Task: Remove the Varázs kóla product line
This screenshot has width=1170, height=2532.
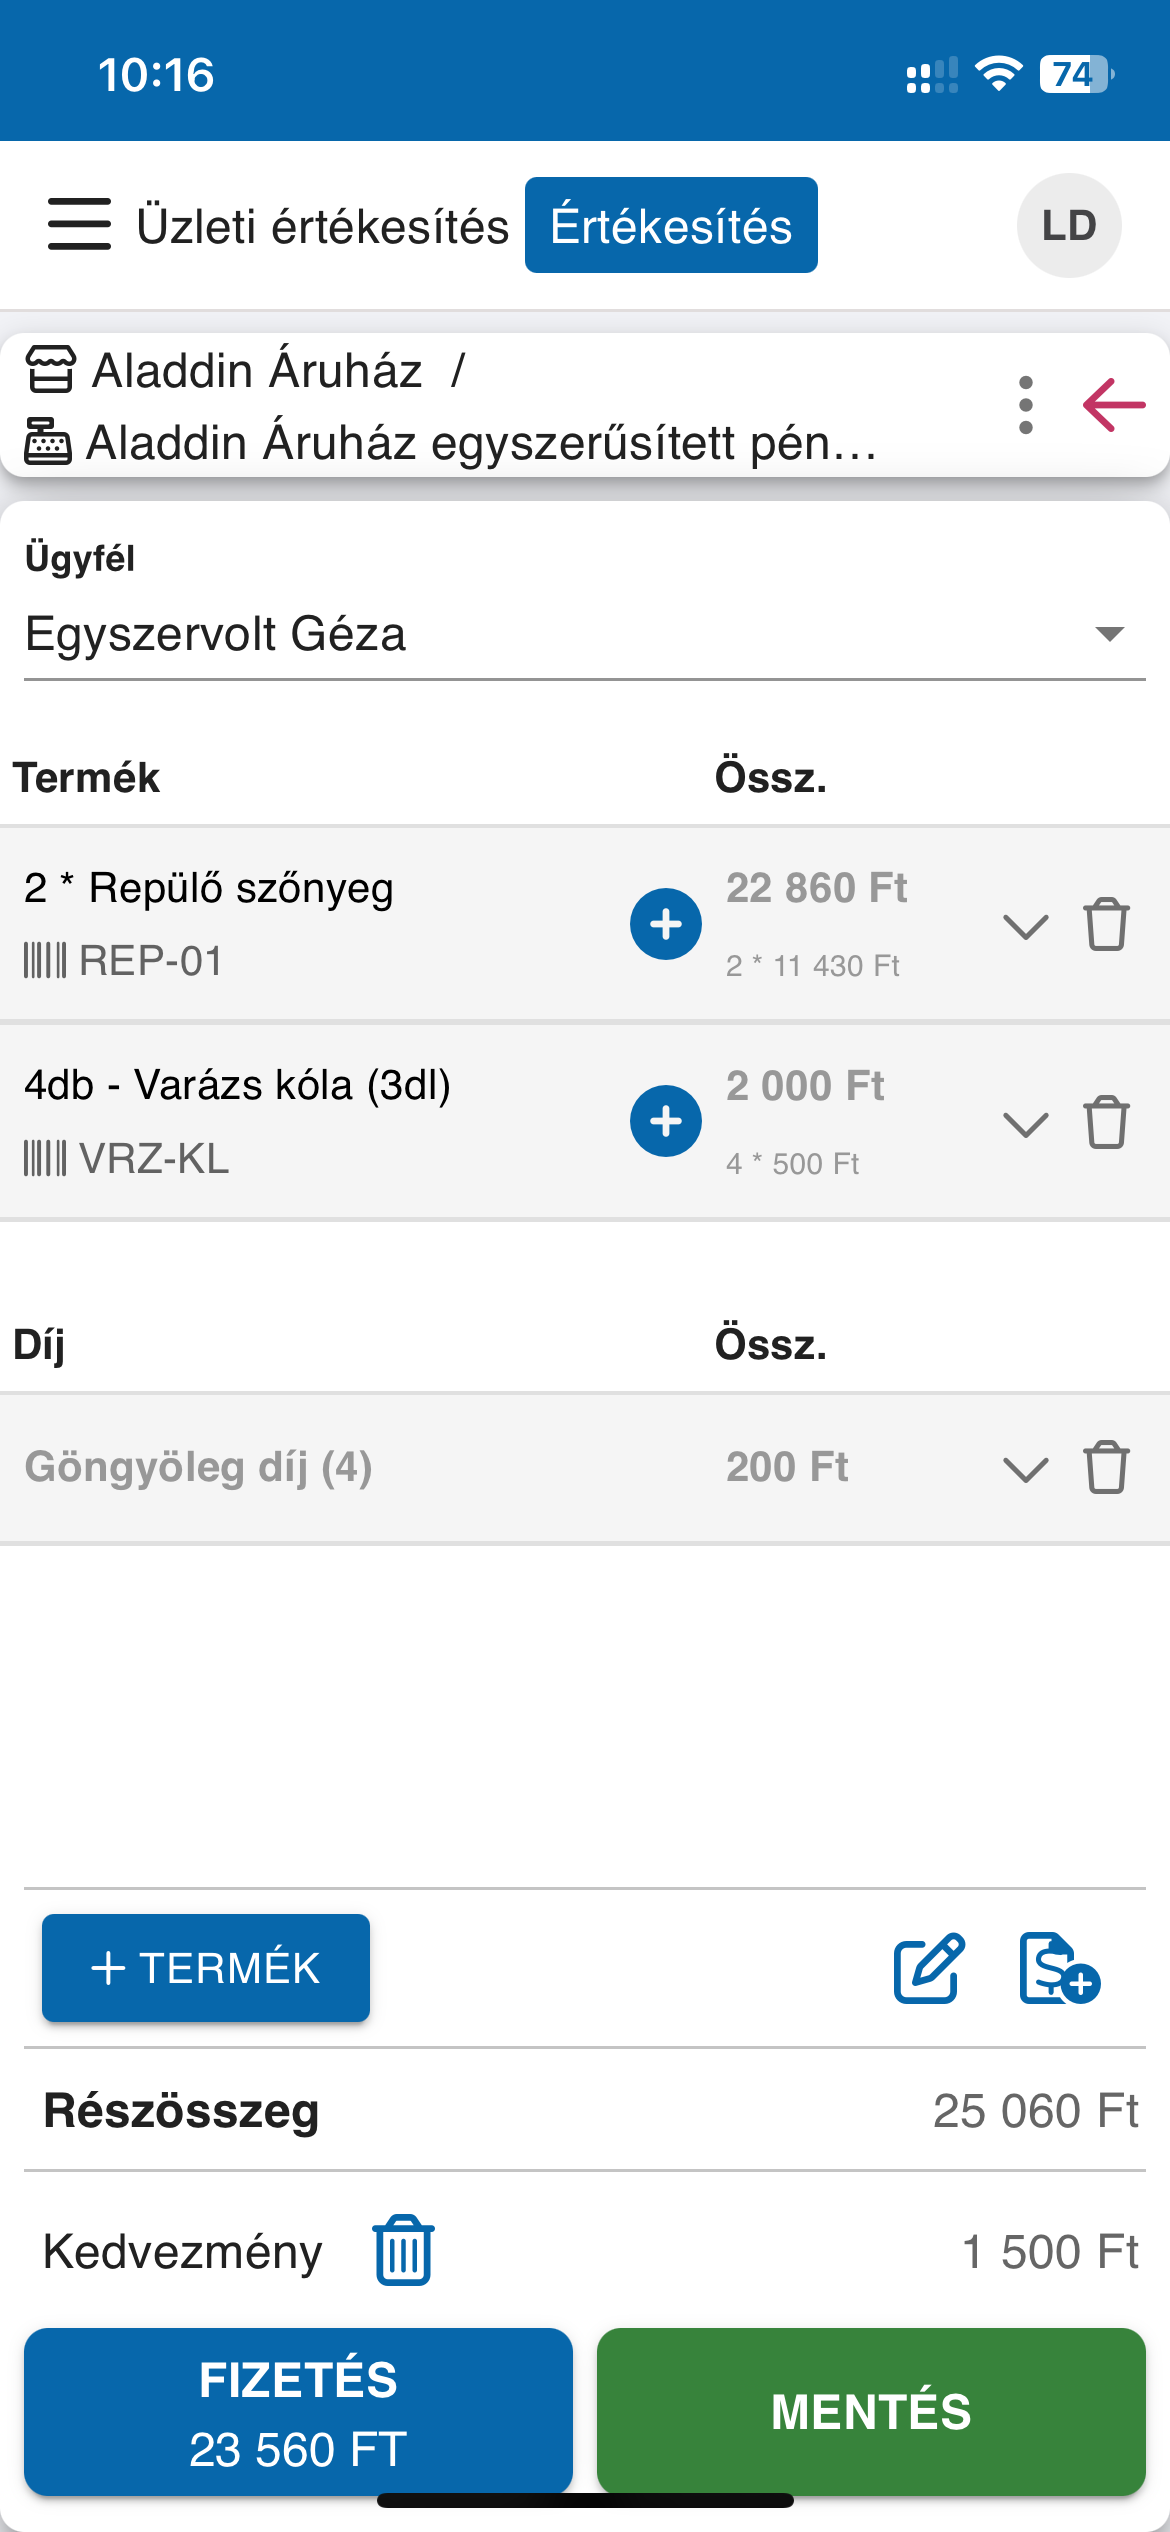Action: coord(1106,1122)
